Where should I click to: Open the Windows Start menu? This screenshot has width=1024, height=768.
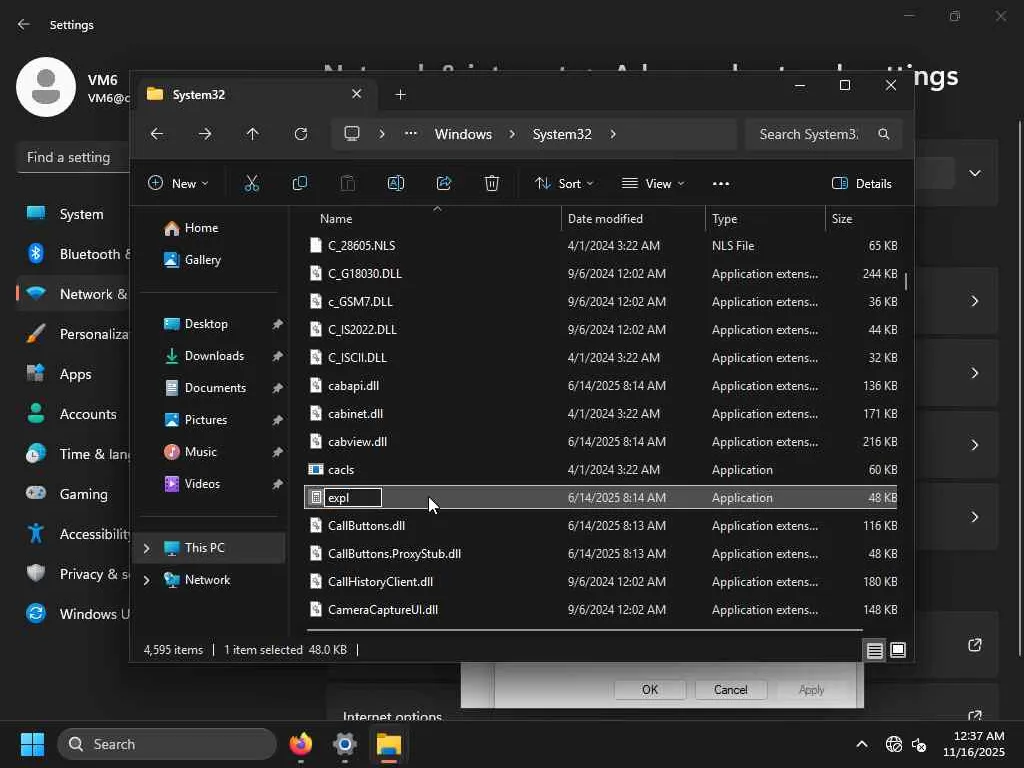coord(32,744)
